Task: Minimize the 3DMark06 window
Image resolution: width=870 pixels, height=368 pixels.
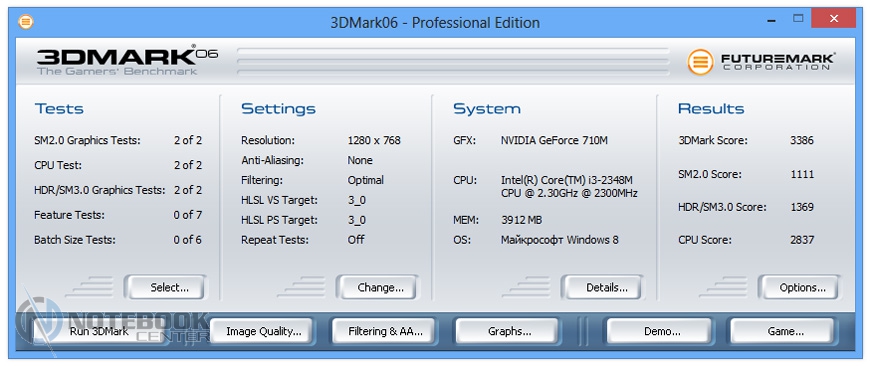Action: tap(772, 21)
